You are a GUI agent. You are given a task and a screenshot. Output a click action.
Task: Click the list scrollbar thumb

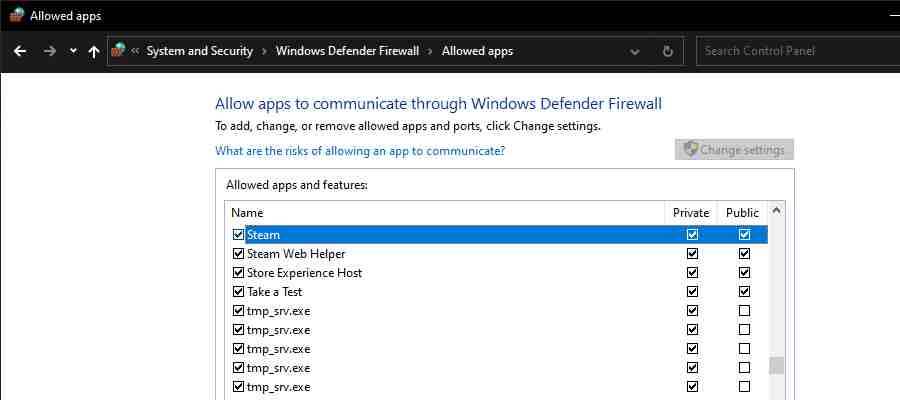pos(777,365)
